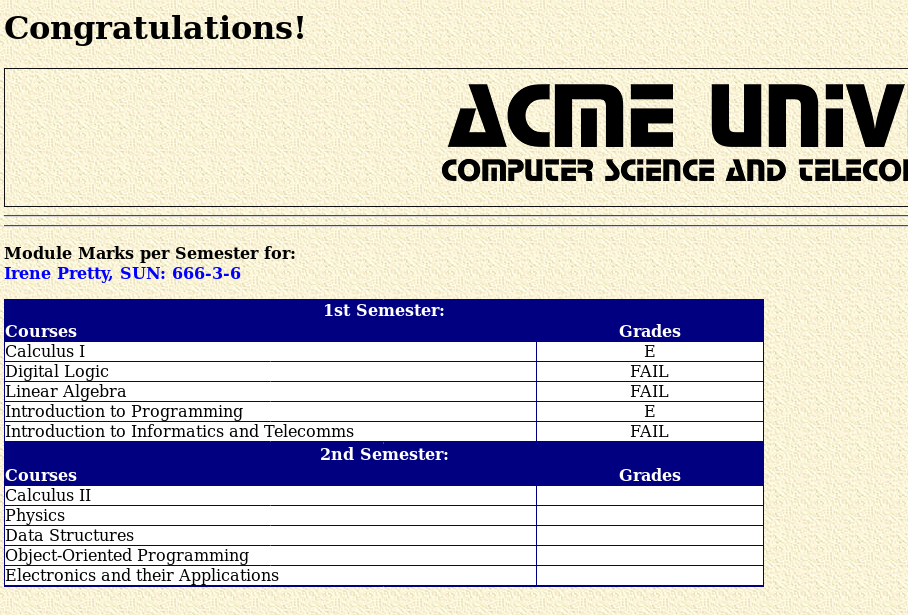This screenshot has width=908, height=615.
Task: Click the Grades header under 1st Semester
Action: [649, 332]
